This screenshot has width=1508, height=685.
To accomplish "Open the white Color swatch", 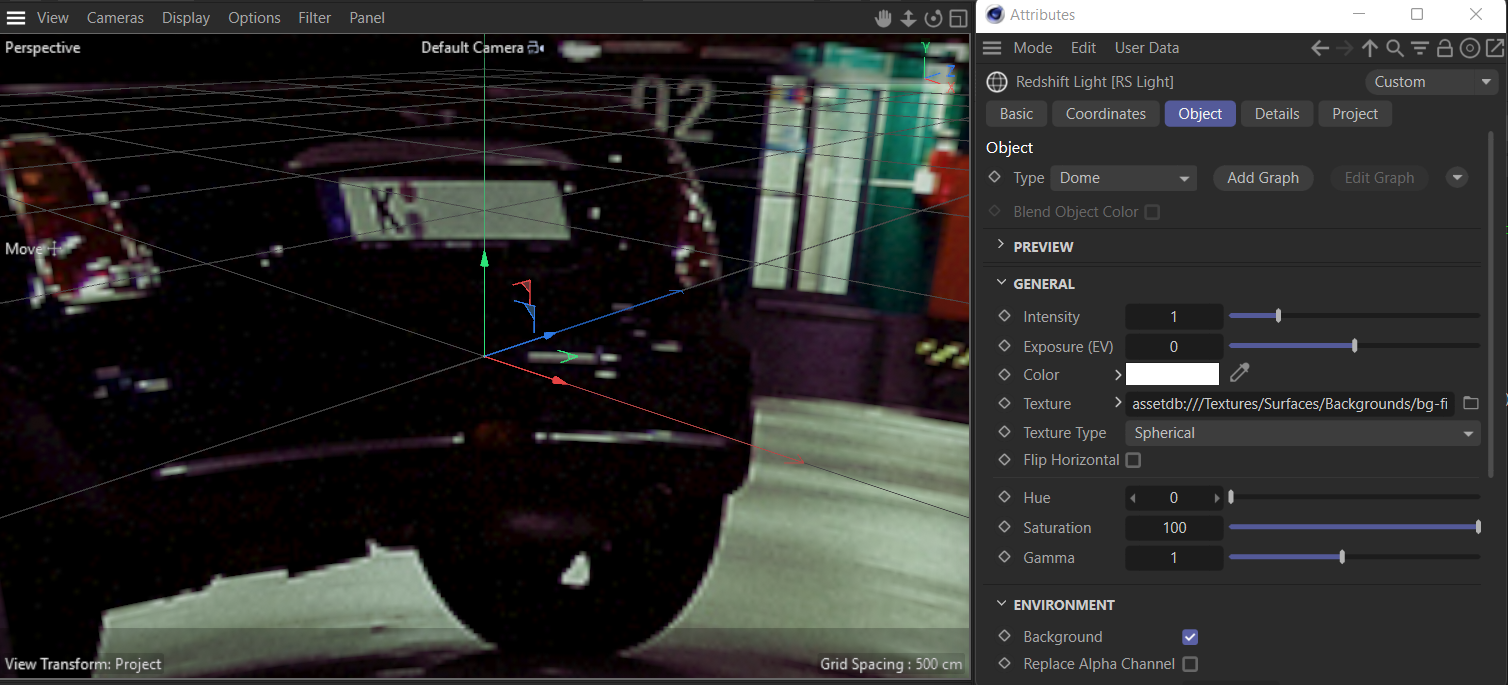I will click(1172, 375).
